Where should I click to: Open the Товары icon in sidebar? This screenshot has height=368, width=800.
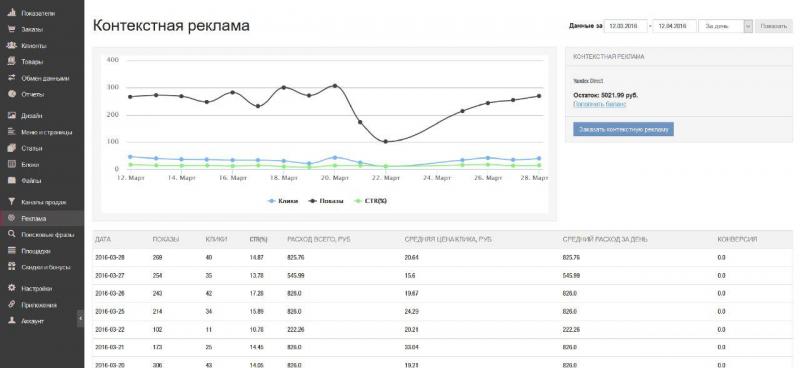tap(11, 61)
